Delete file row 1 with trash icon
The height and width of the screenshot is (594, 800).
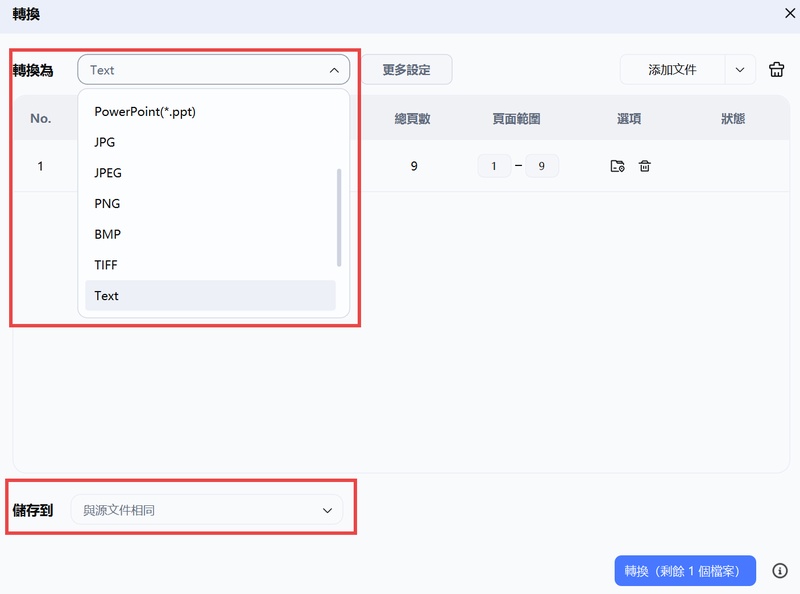click(x=644, y=166)
